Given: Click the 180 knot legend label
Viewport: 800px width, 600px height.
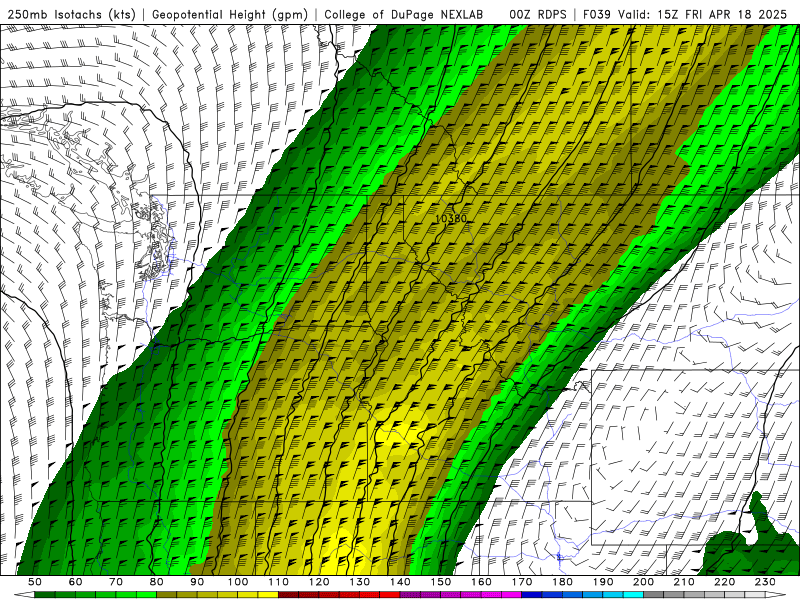Looking at the screenshot, I should (x=562, y=582).
